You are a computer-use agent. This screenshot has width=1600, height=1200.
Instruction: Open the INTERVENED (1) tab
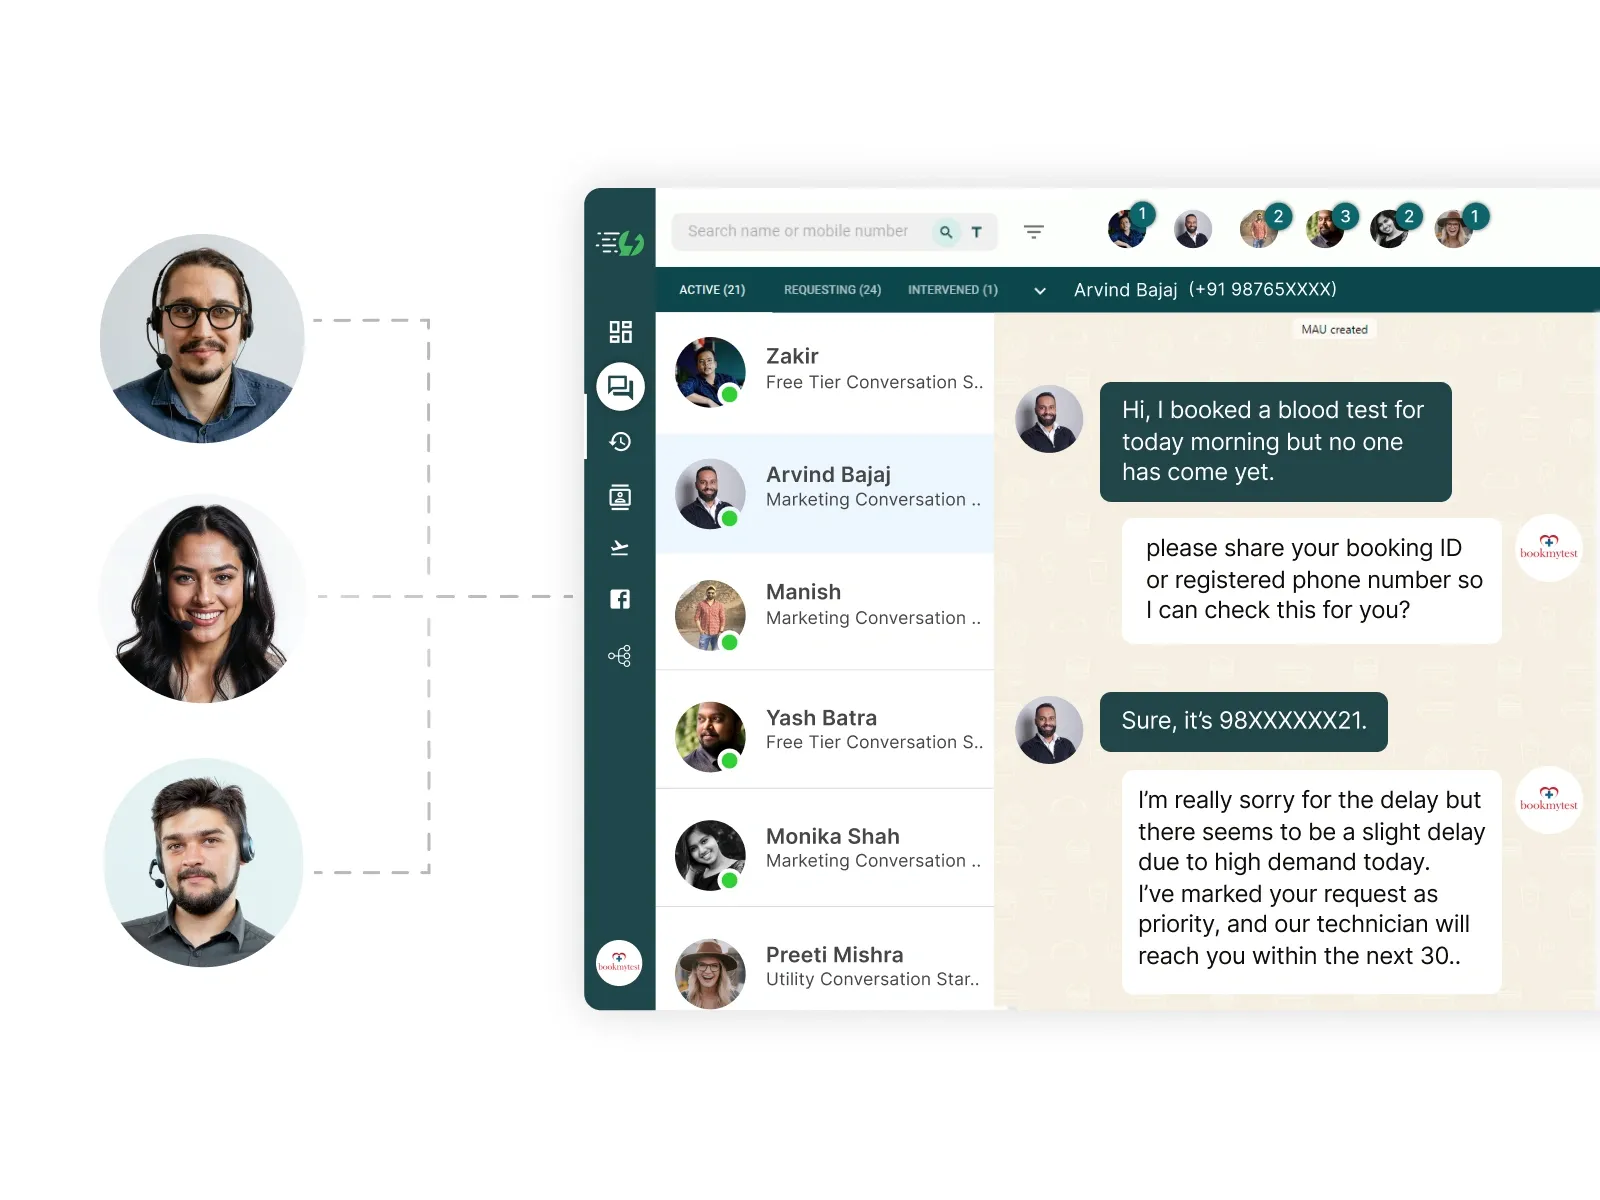[951, 290]
